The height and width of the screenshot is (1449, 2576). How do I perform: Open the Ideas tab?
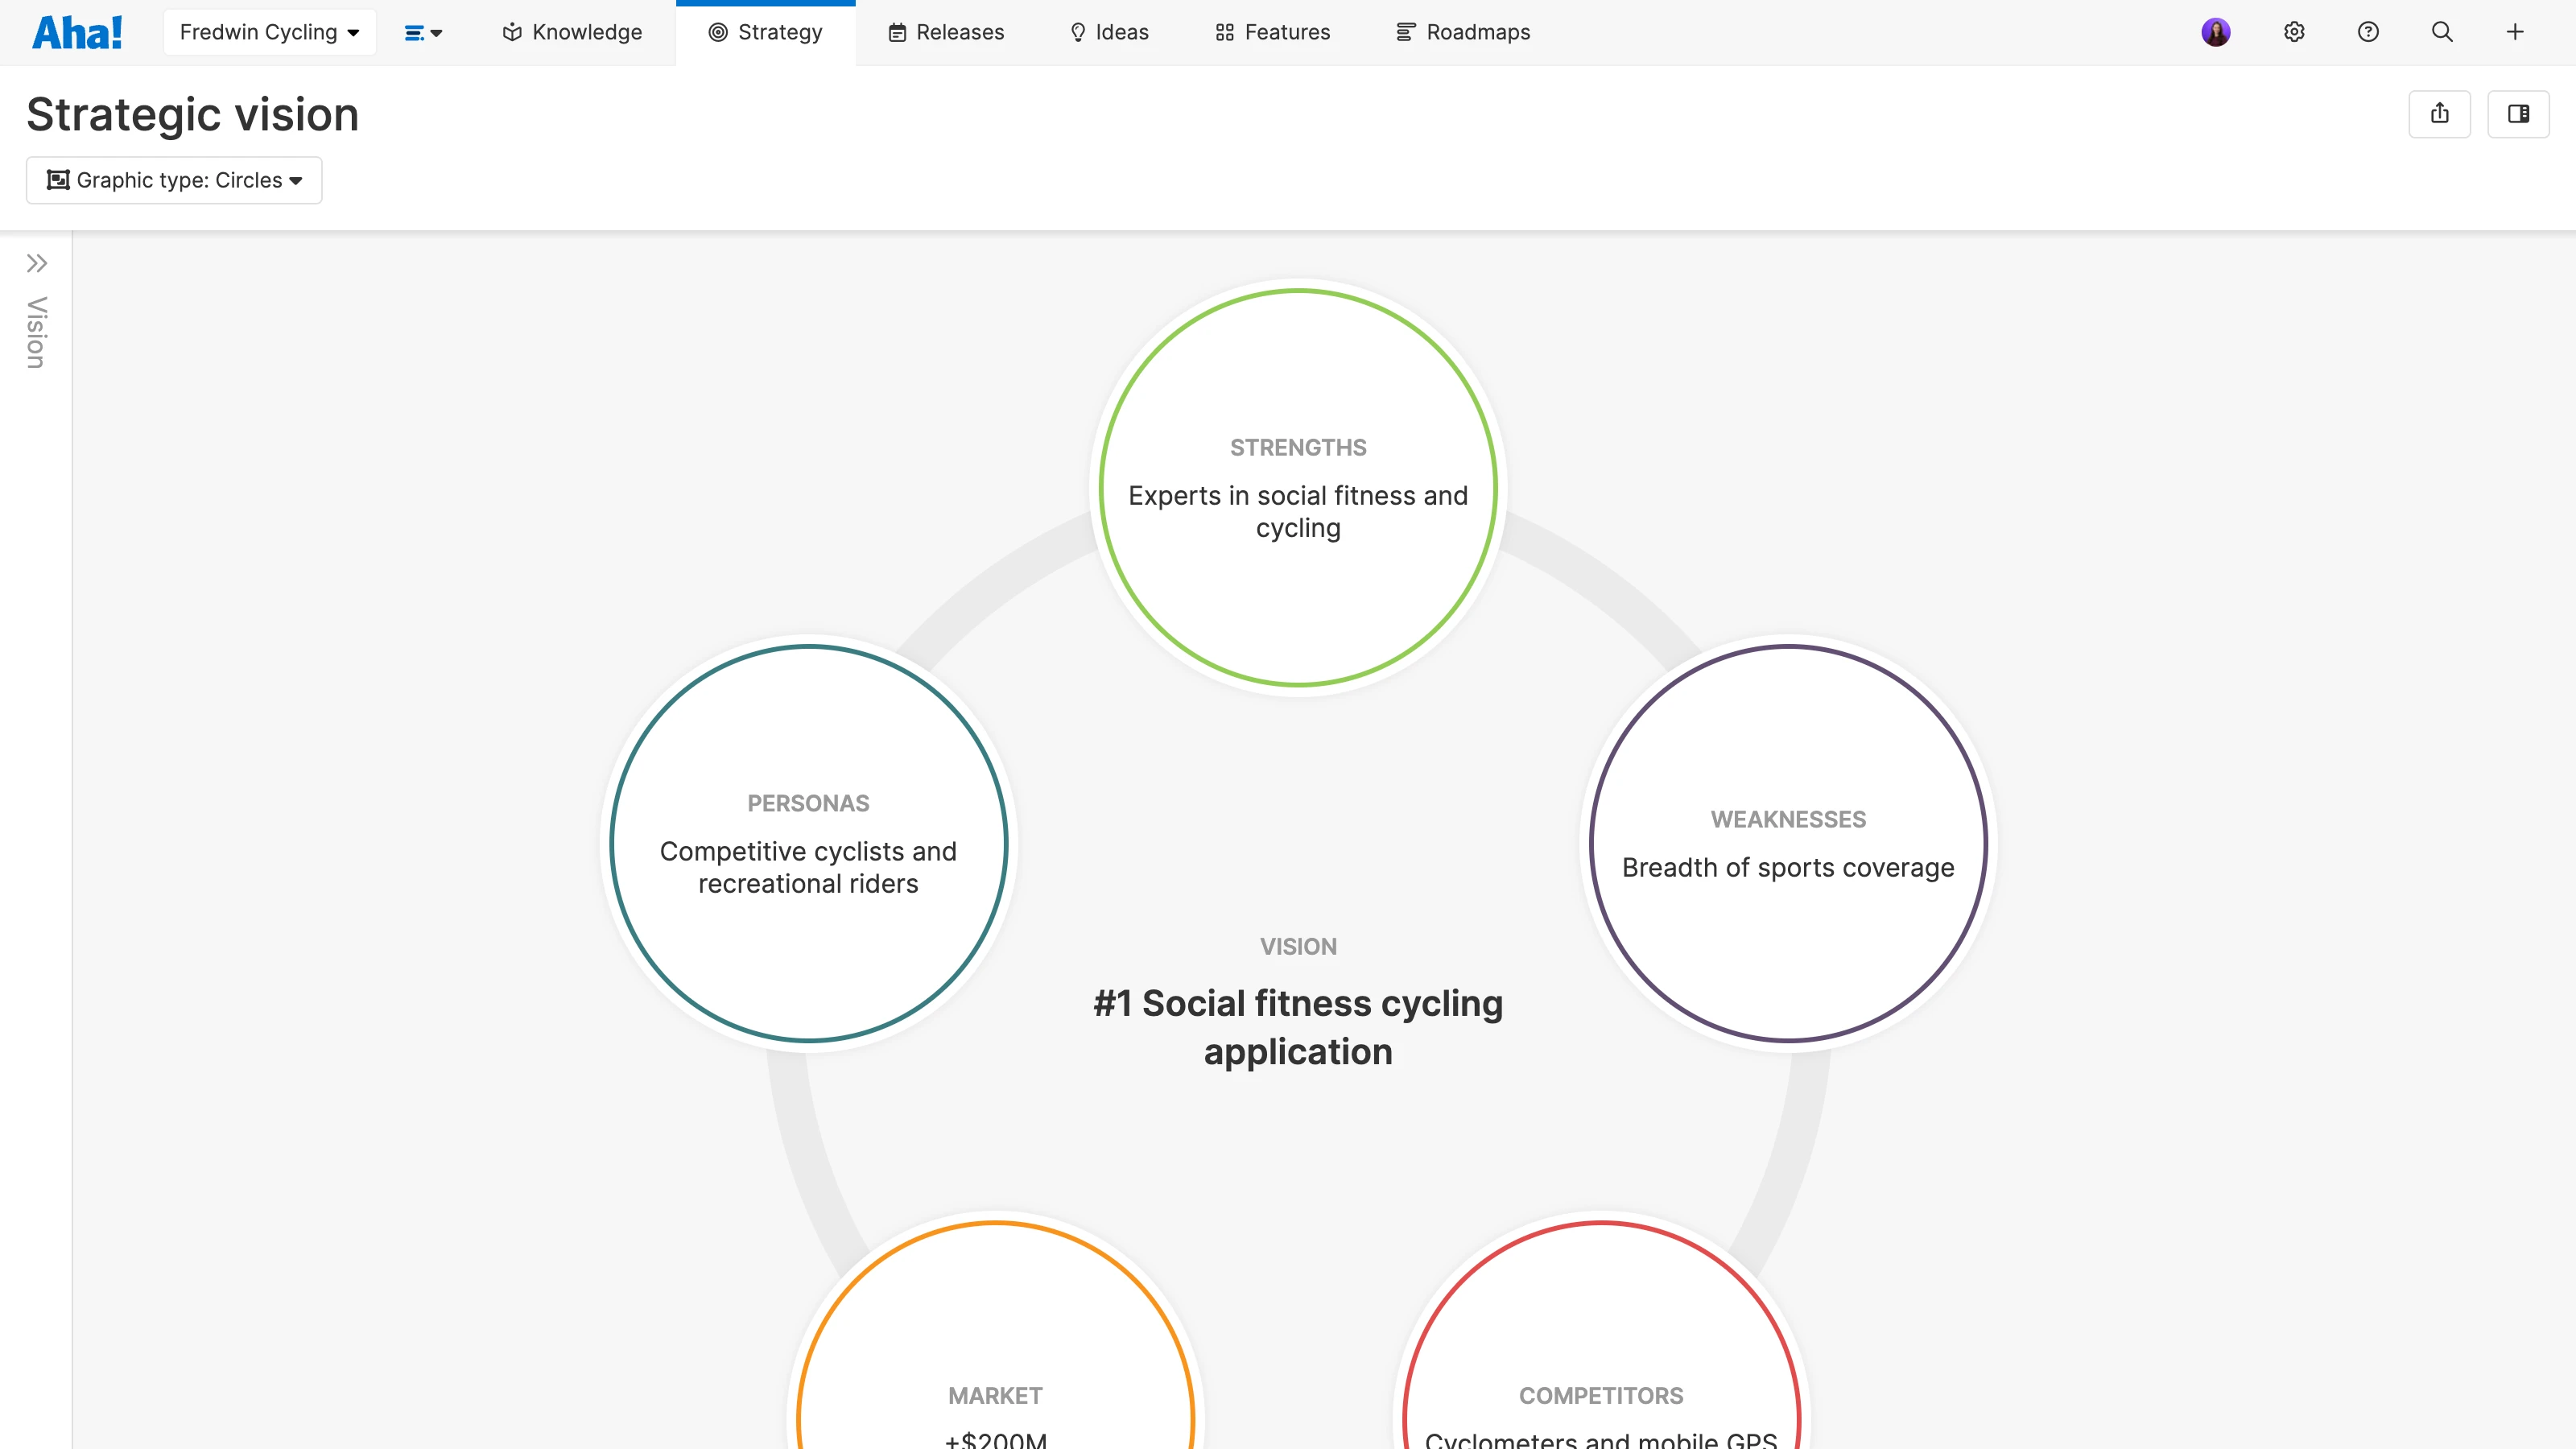[1109, 32]
